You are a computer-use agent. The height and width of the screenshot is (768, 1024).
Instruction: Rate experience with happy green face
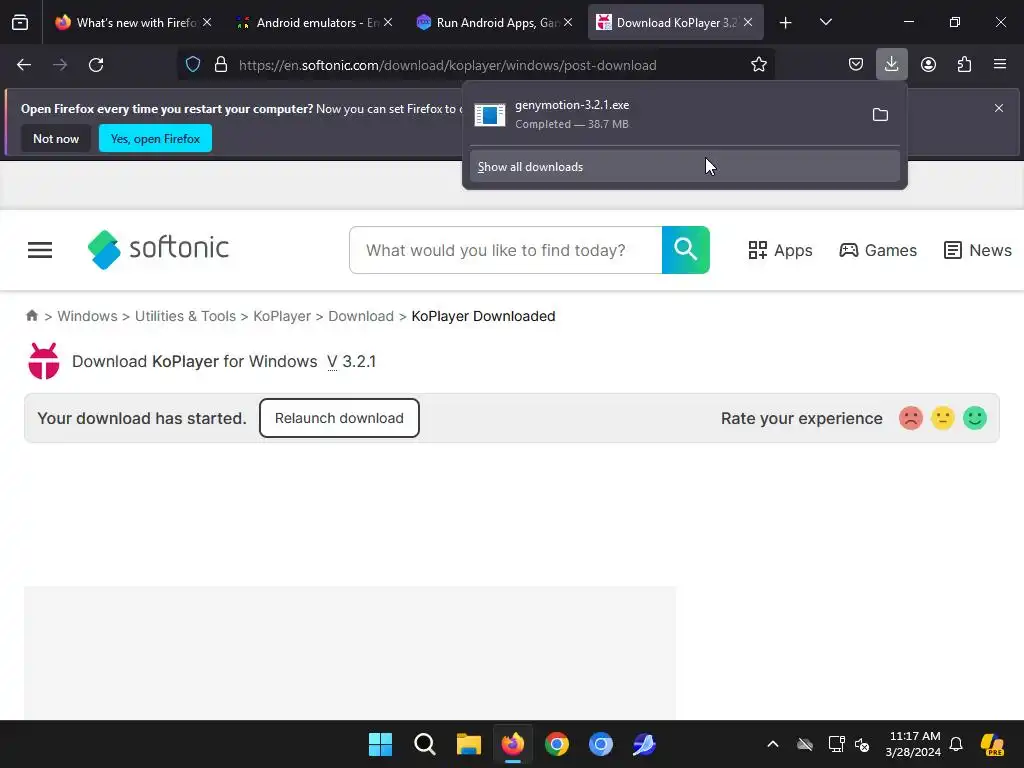click(x=974, y=418)
